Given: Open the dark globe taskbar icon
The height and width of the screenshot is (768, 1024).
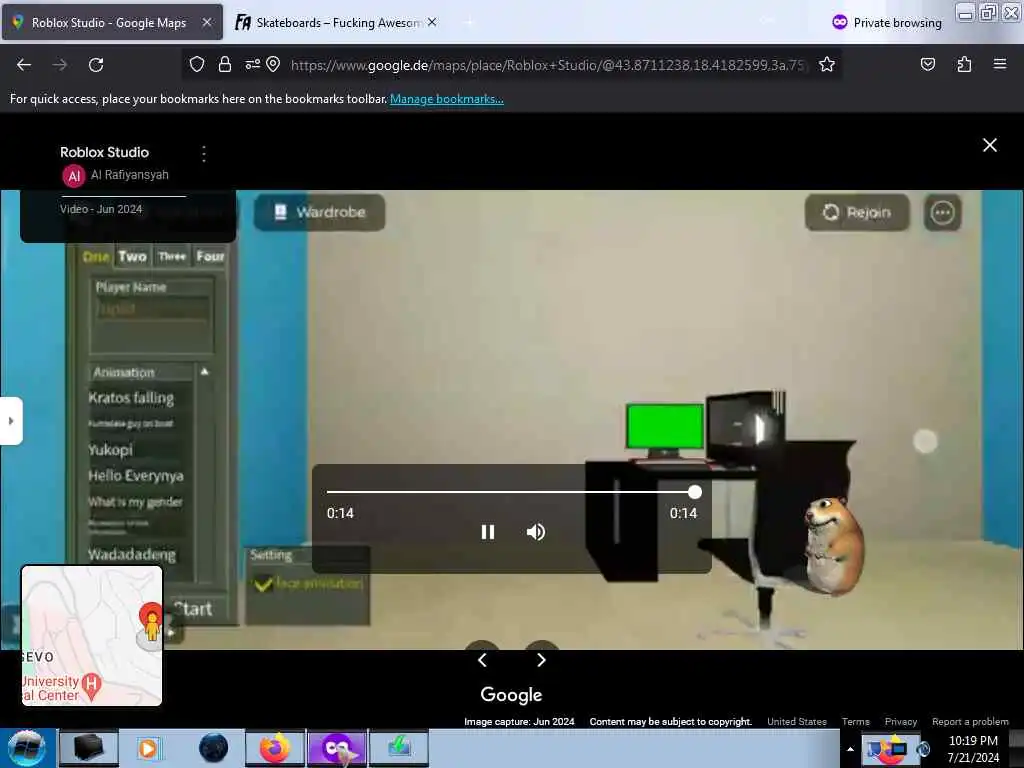Looking at the screenshot, I should 213,748.
